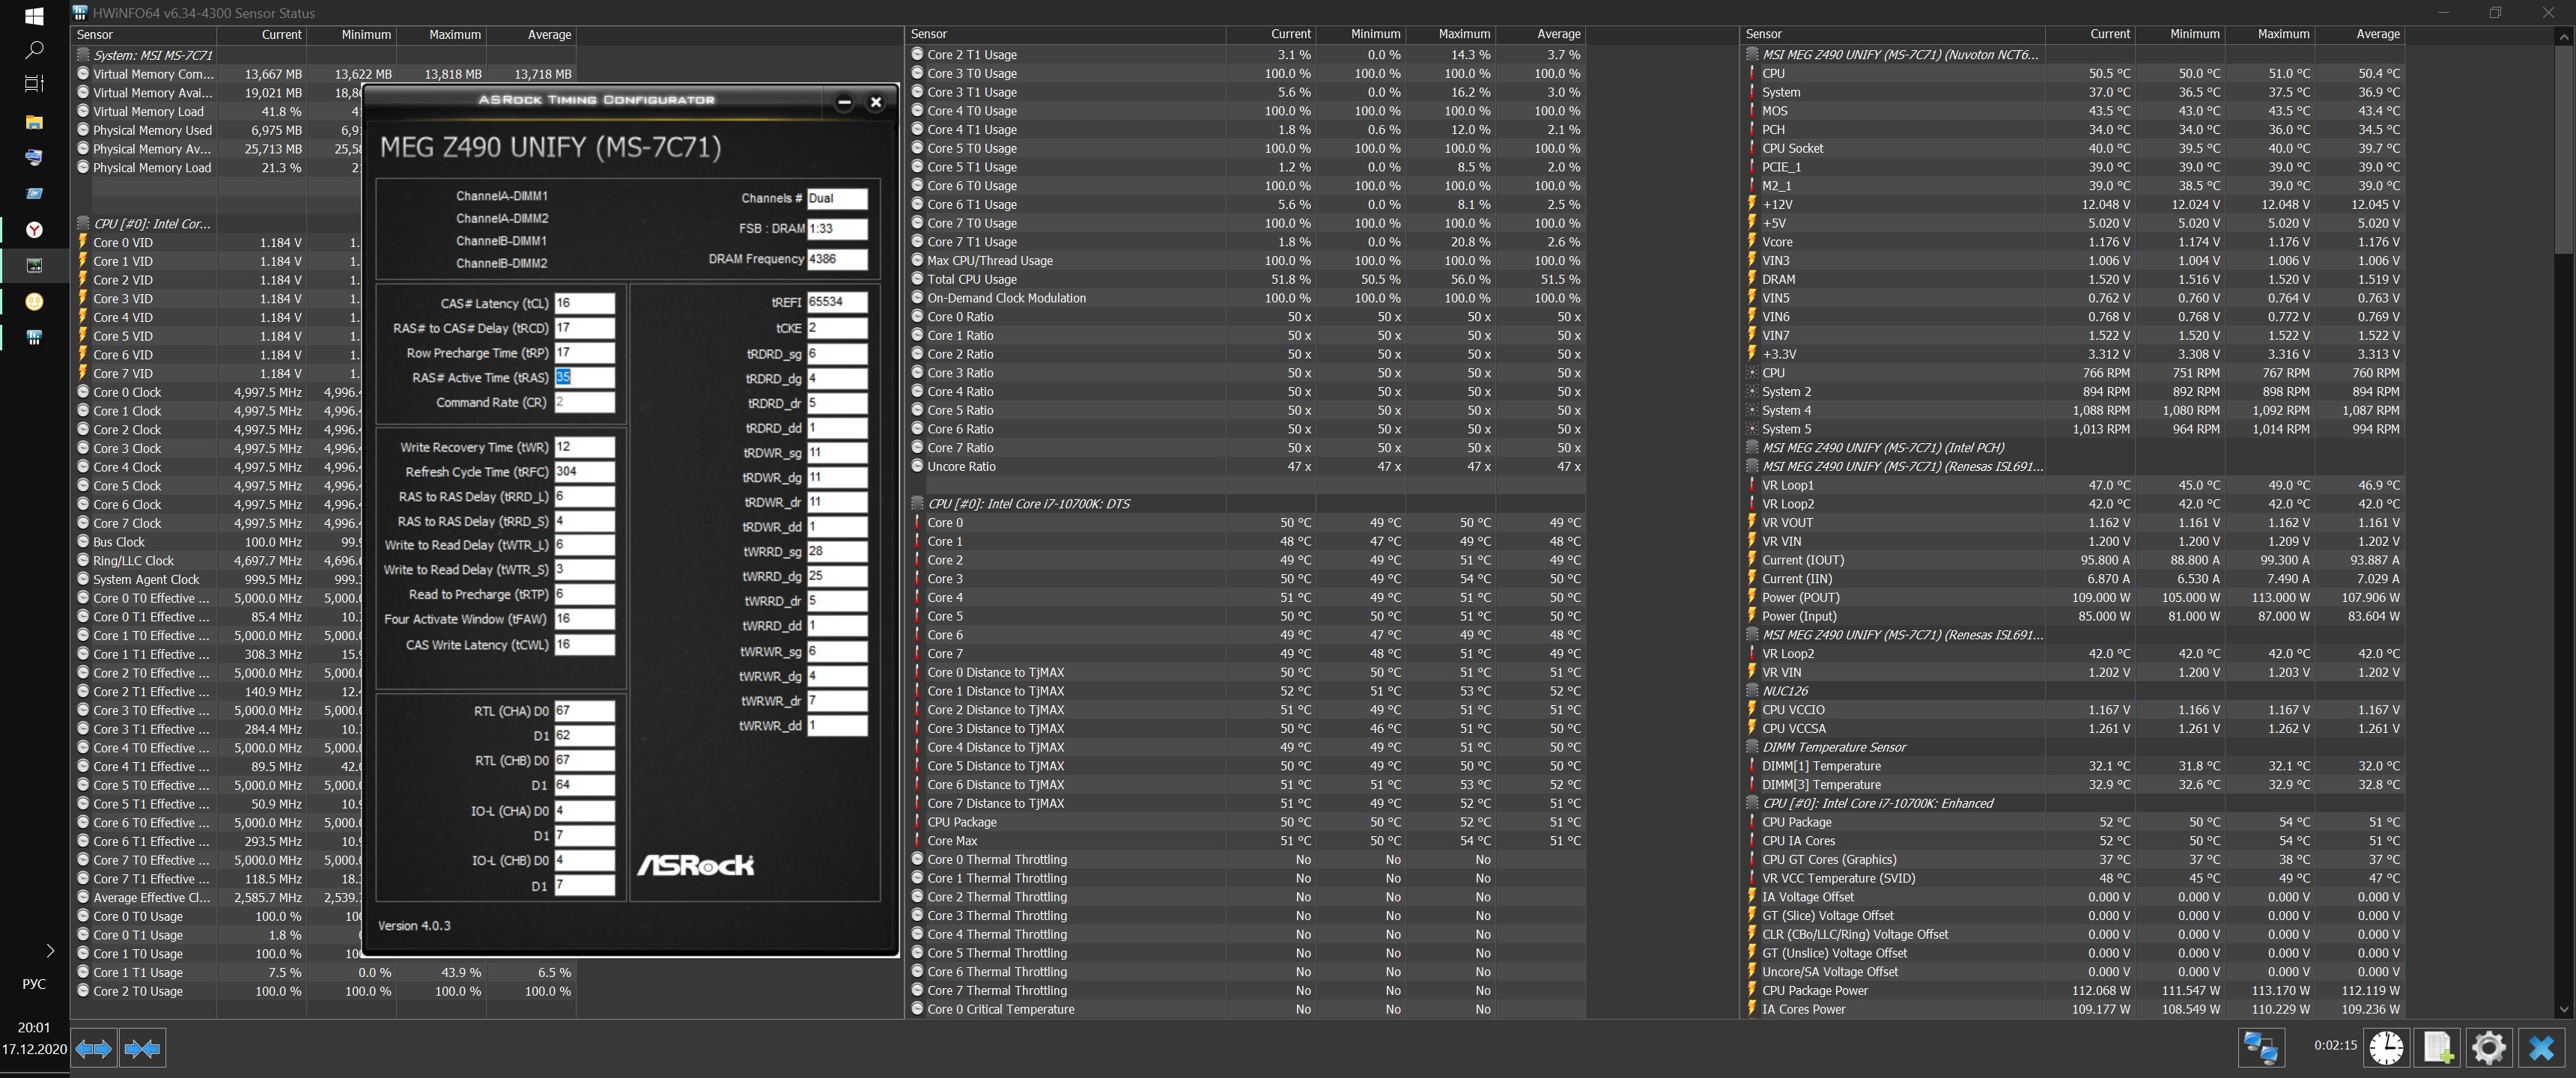The height and width of the screenshot is (1078, 2576).
Task: Open File Explorer from the taskbar
Action: [x=34, y=122]
